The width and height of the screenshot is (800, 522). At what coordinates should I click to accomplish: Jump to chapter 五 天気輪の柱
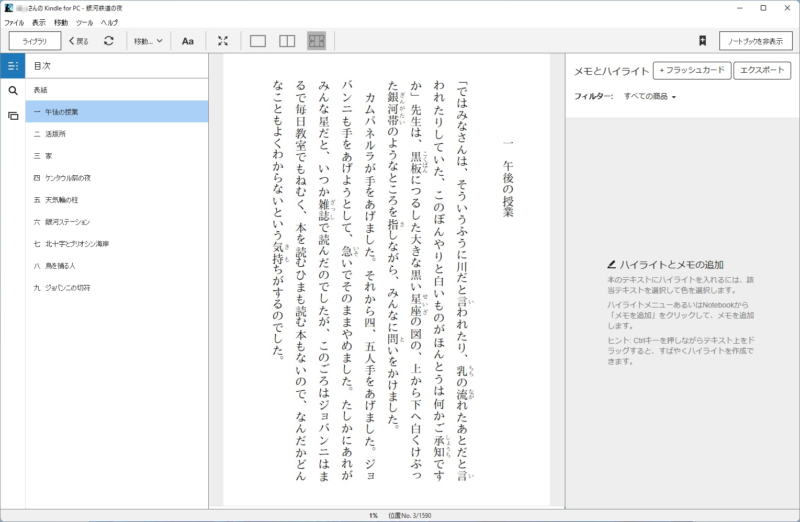click(x=117, y=200)
